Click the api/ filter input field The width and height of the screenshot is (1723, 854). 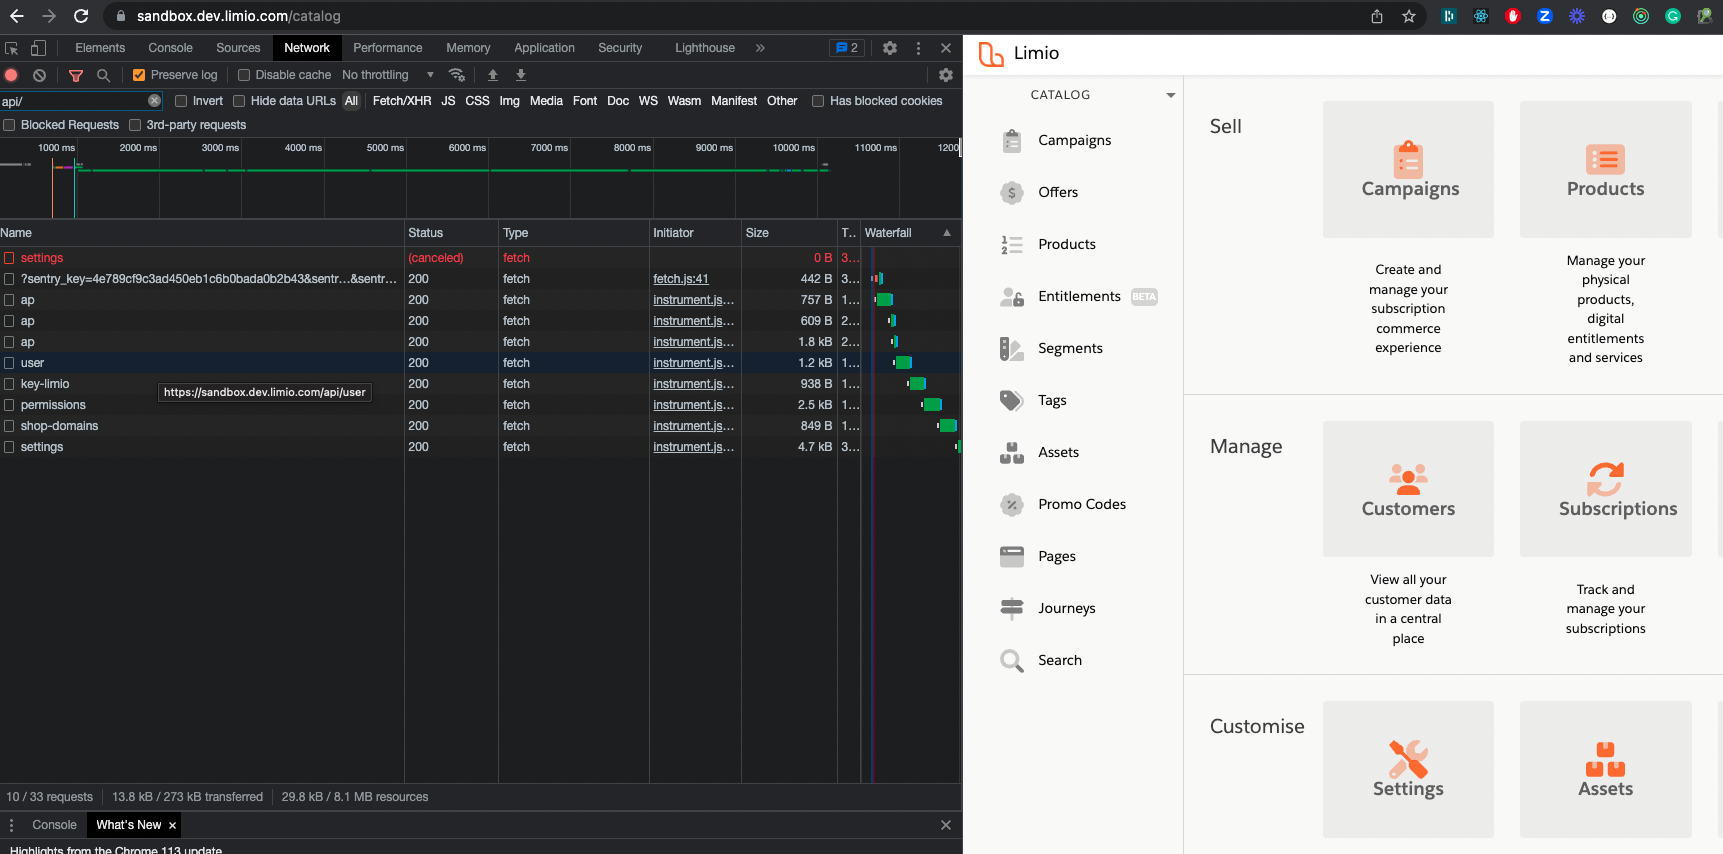click(72, 101)
